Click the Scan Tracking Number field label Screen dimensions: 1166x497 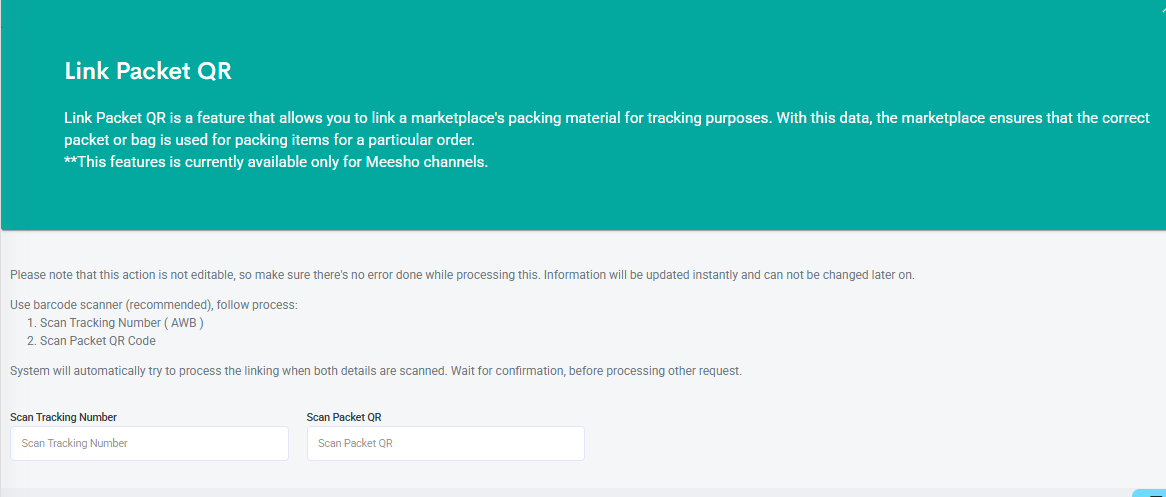point(63,417)
